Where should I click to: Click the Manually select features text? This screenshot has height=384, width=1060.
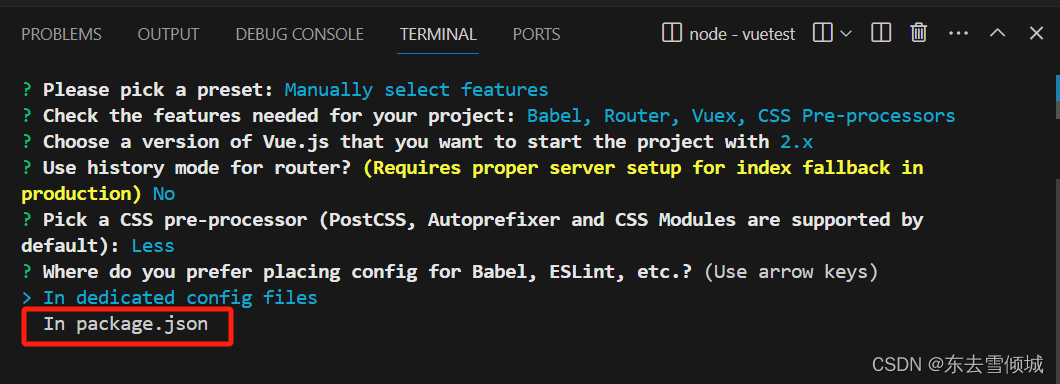(x=416, y=90)
